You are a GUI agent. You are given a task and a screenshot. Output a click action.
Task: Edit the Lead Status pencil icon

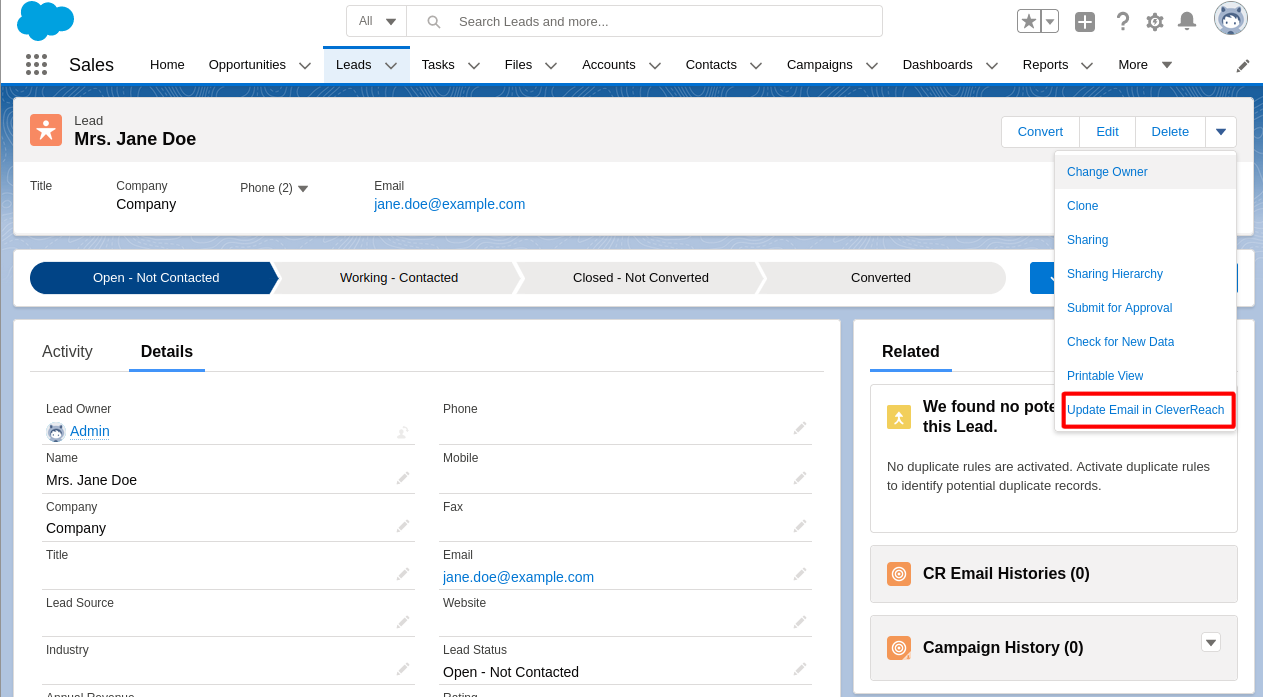pos(800,669)
